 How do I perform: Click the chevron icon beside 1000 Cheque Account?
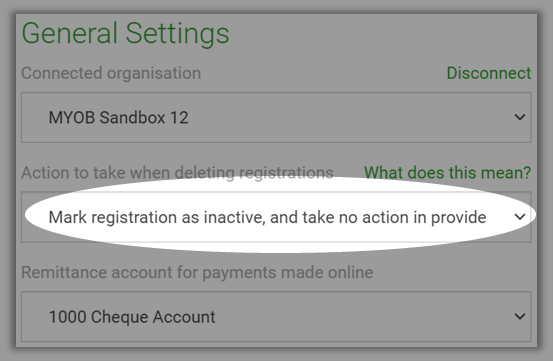click(519, 317)
